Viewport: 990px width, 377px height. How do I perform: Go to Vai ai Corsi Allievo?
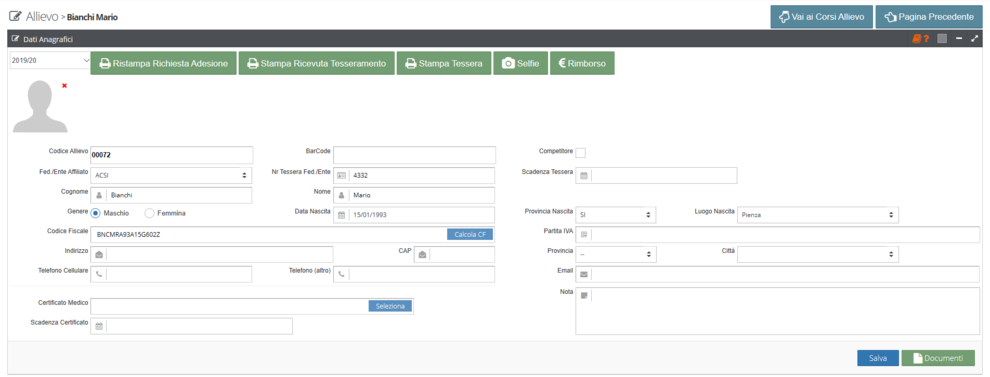(x=821, y=16)
